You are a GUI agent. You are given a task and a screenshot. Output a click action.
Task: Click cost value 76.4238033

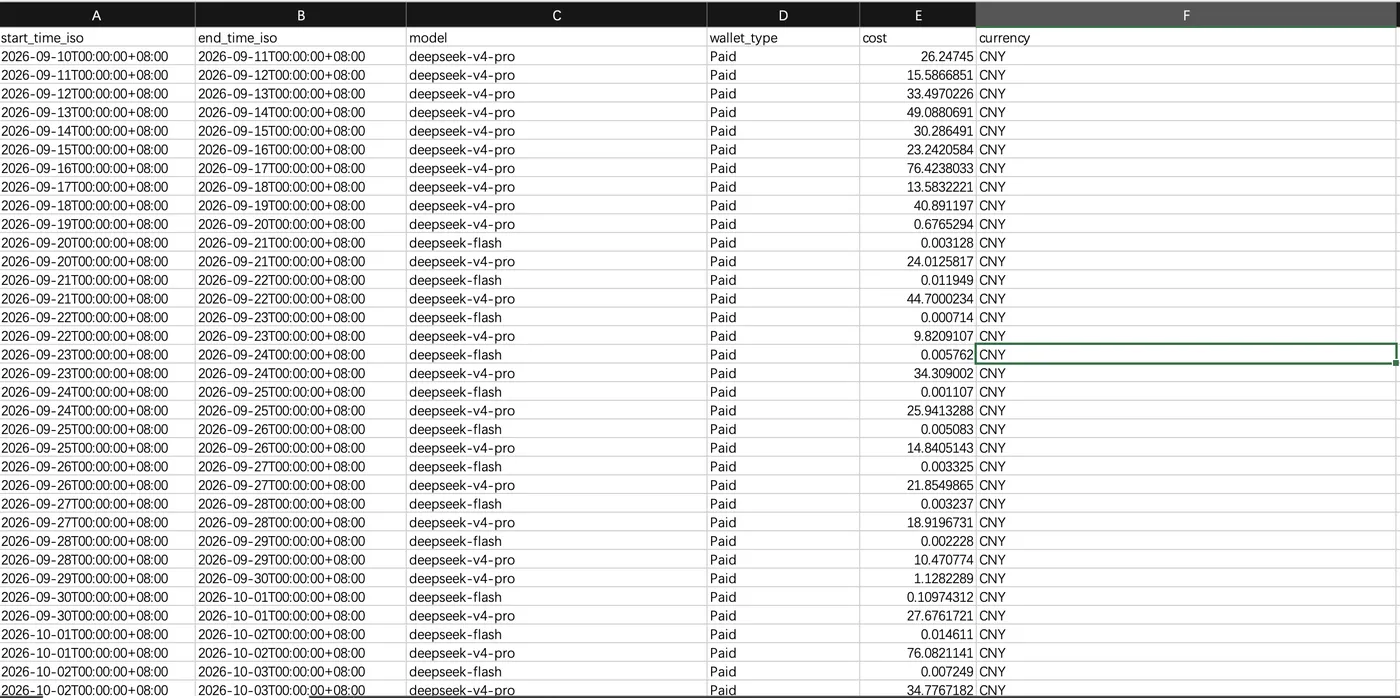[x=918, y=169]
